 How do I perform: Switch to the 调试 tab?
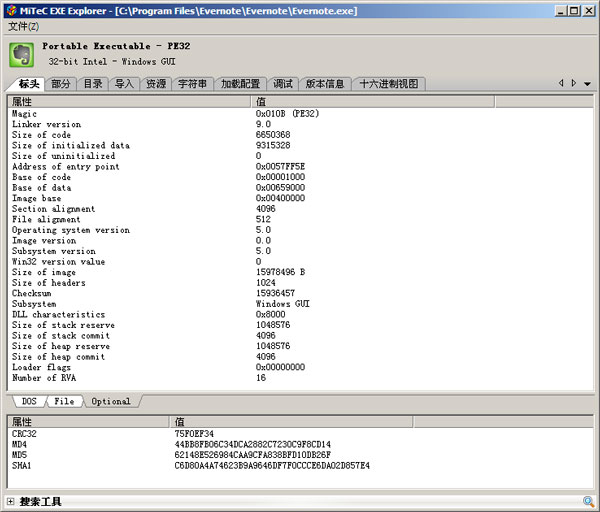[282, 84]
